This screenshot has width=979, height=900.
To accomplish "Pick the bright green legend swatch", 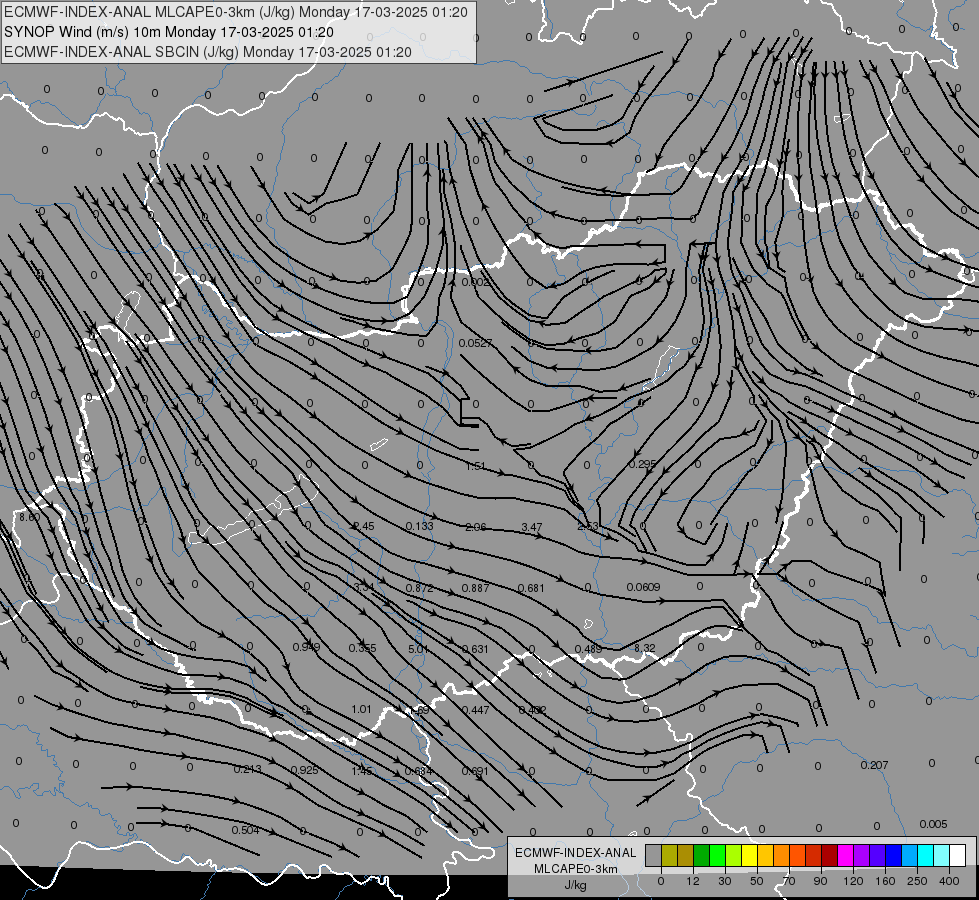I will [x=717, y=855].
